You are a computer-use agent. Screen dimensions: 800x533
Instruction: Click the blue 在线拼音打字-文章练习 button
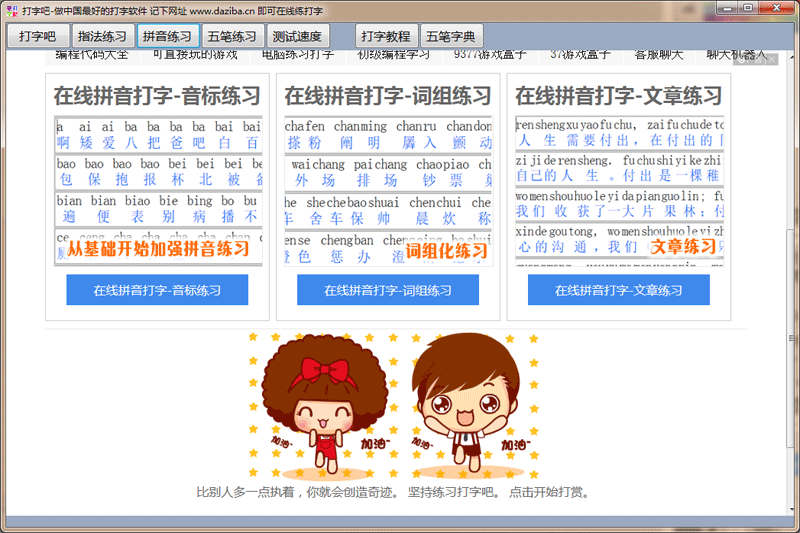tap(618, 290)
